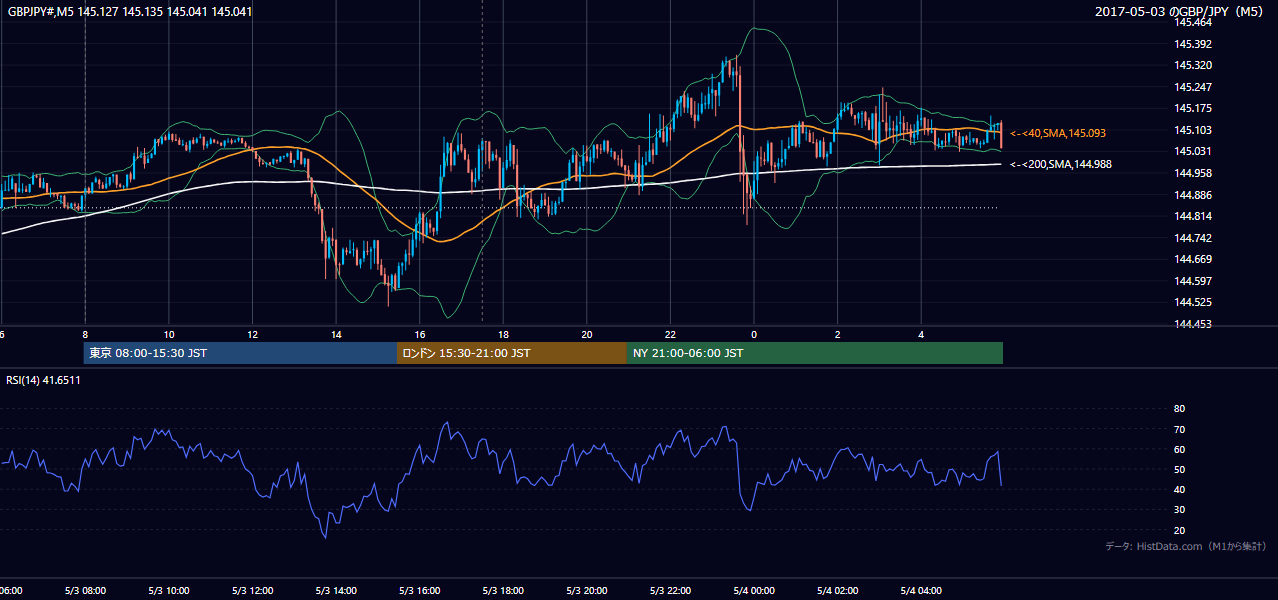Click the Tokyo 08:00-15:30 JST session bar
Image resolution: width=1278 pixels, height=600 pixels.
240,353
